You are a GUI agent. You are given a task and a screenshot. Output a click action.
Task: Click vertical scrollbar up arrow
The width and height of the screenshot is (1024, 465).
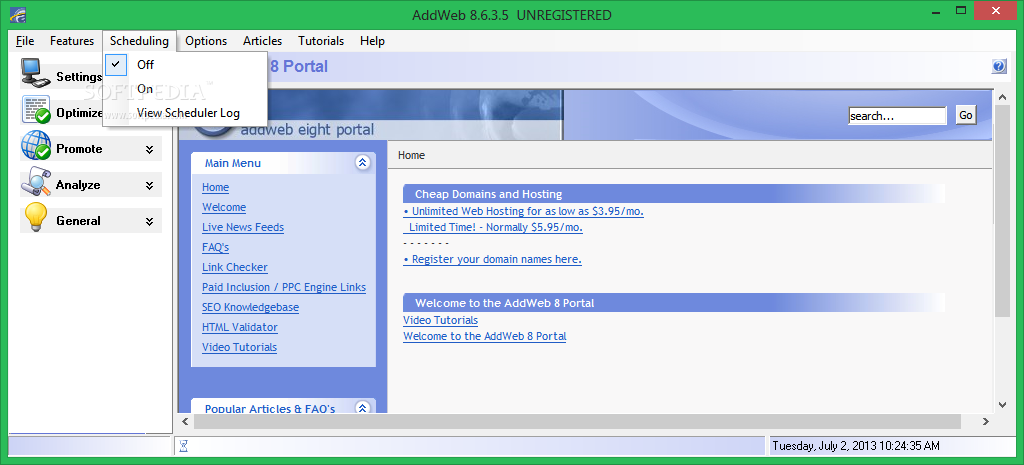1002,97
